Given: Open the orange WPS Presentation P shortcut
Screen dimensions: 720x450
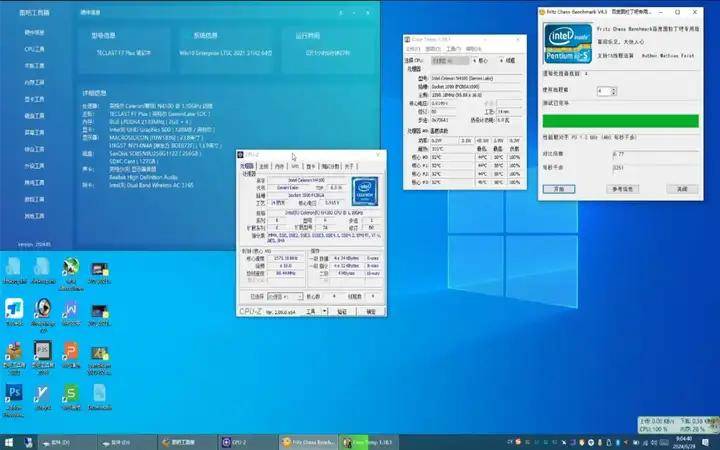Looking at the screenshot, I should 71,354.
